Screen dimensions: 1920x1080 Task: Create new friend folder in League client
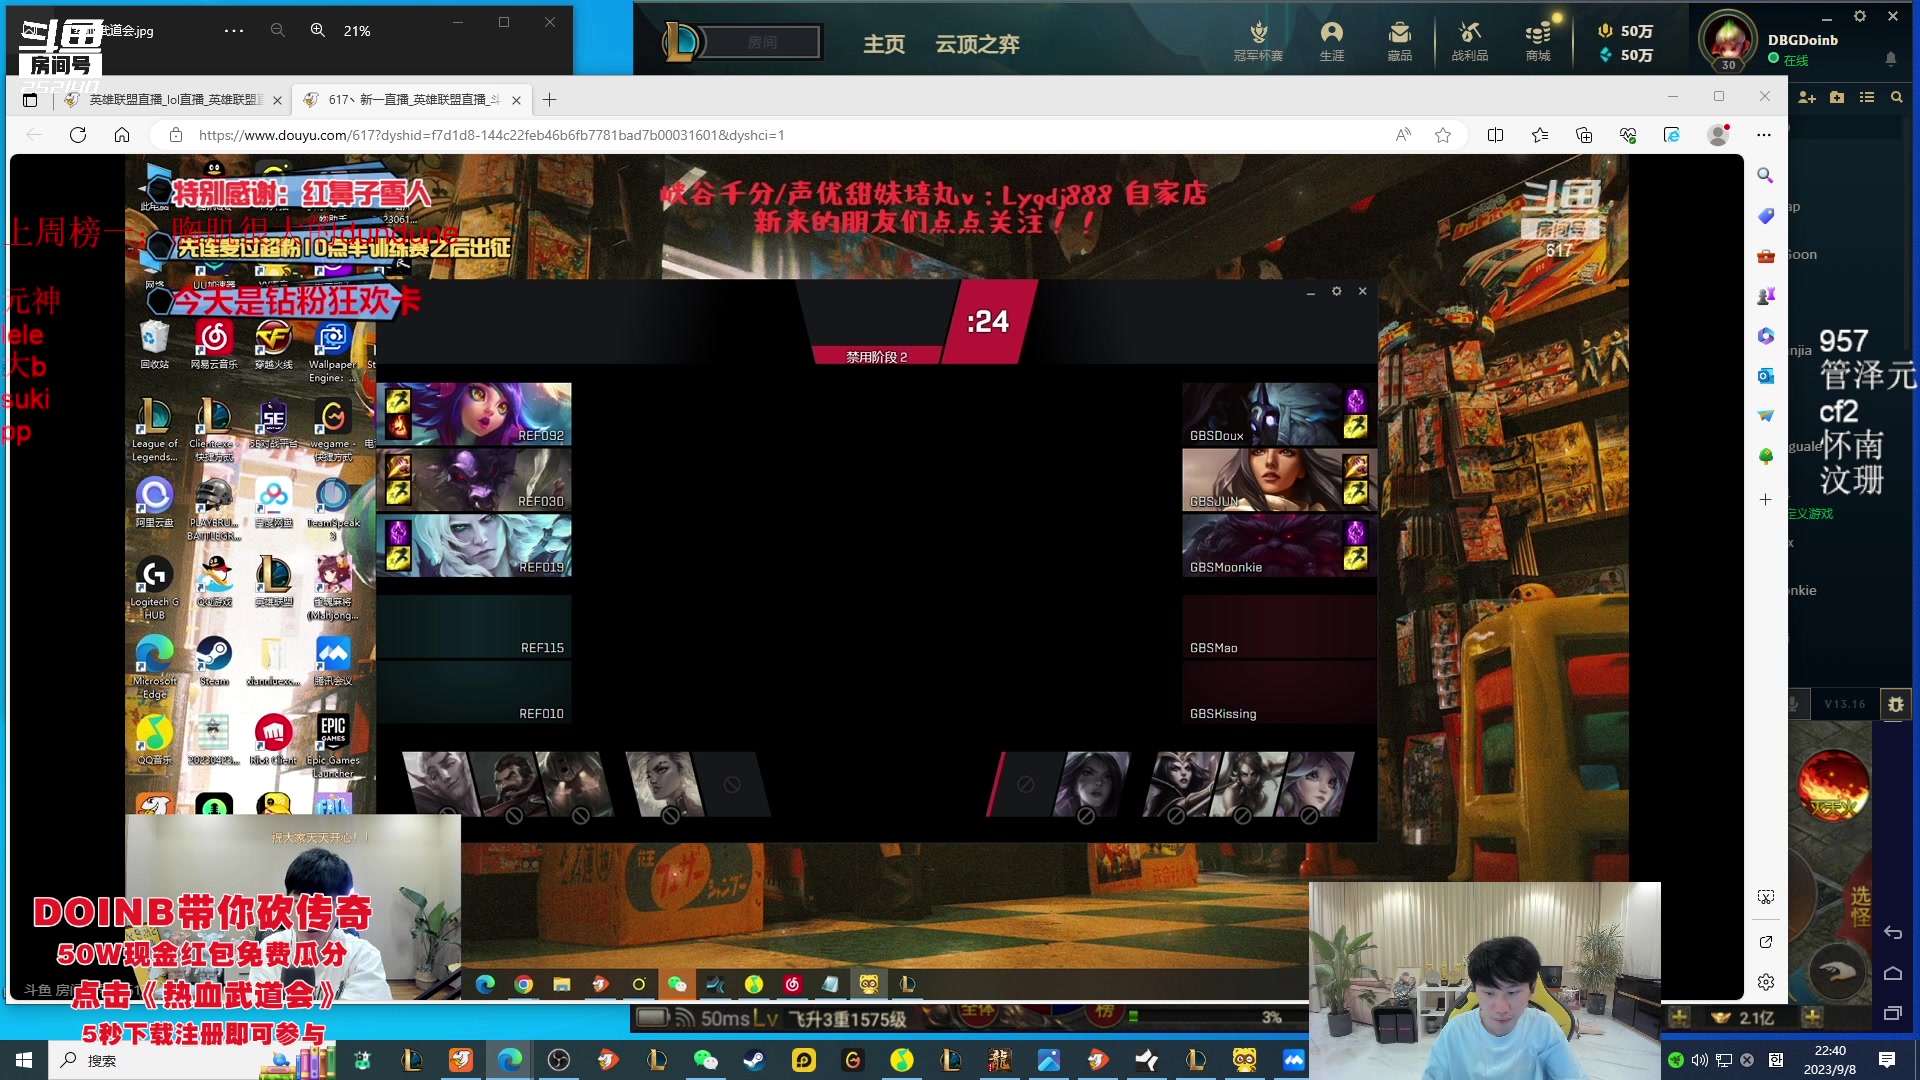point(1837,97)
